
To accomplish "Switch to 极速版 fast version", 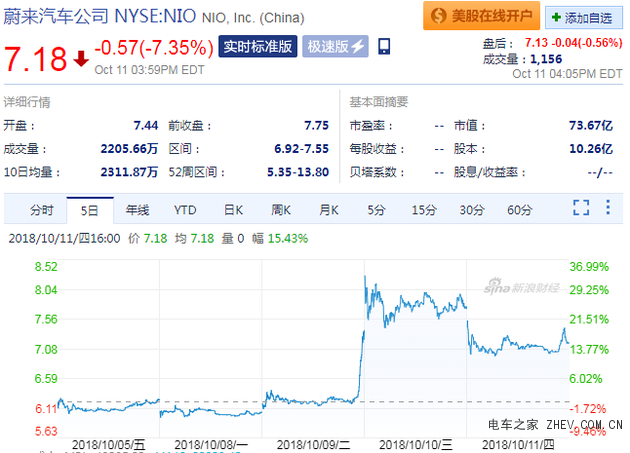I will (x=335, y=47).
